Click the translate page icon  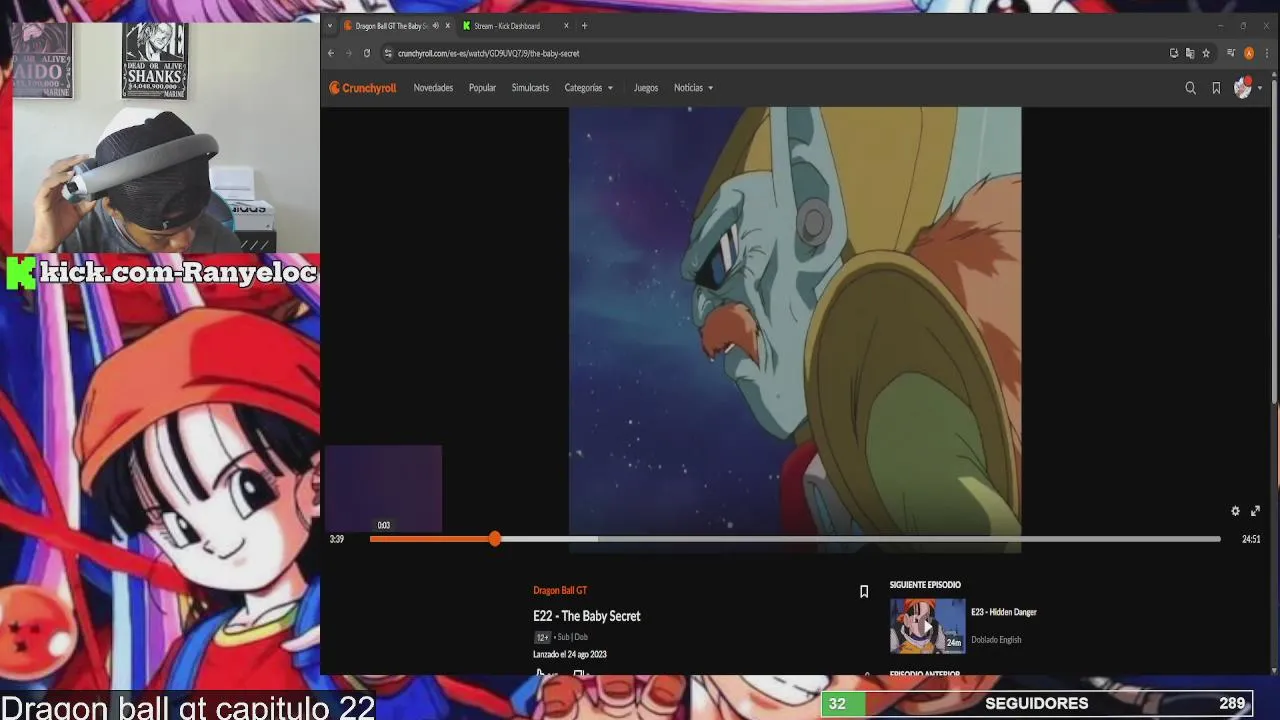tap(1190, 53)
